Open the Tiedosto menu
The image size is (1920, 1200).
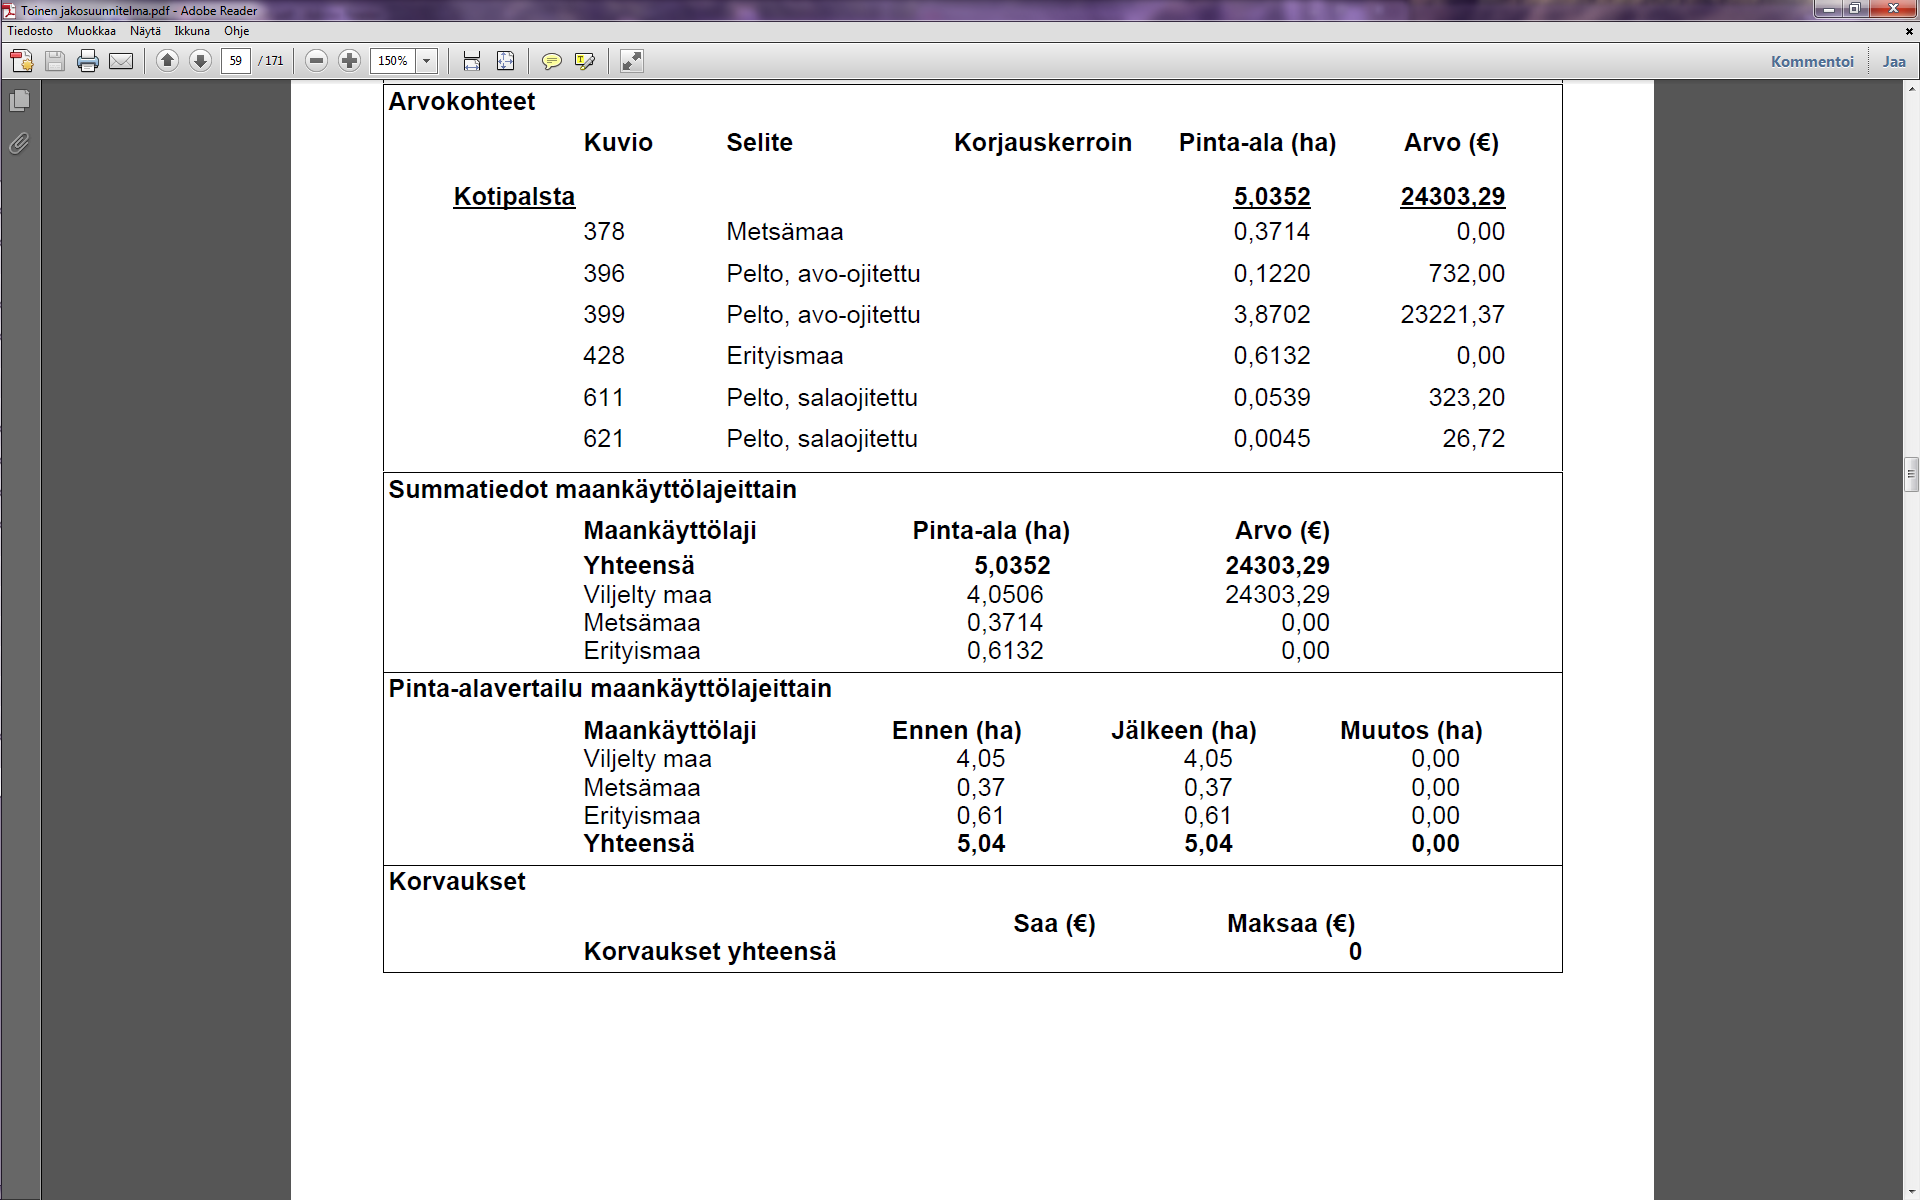[x=30, y=31]
